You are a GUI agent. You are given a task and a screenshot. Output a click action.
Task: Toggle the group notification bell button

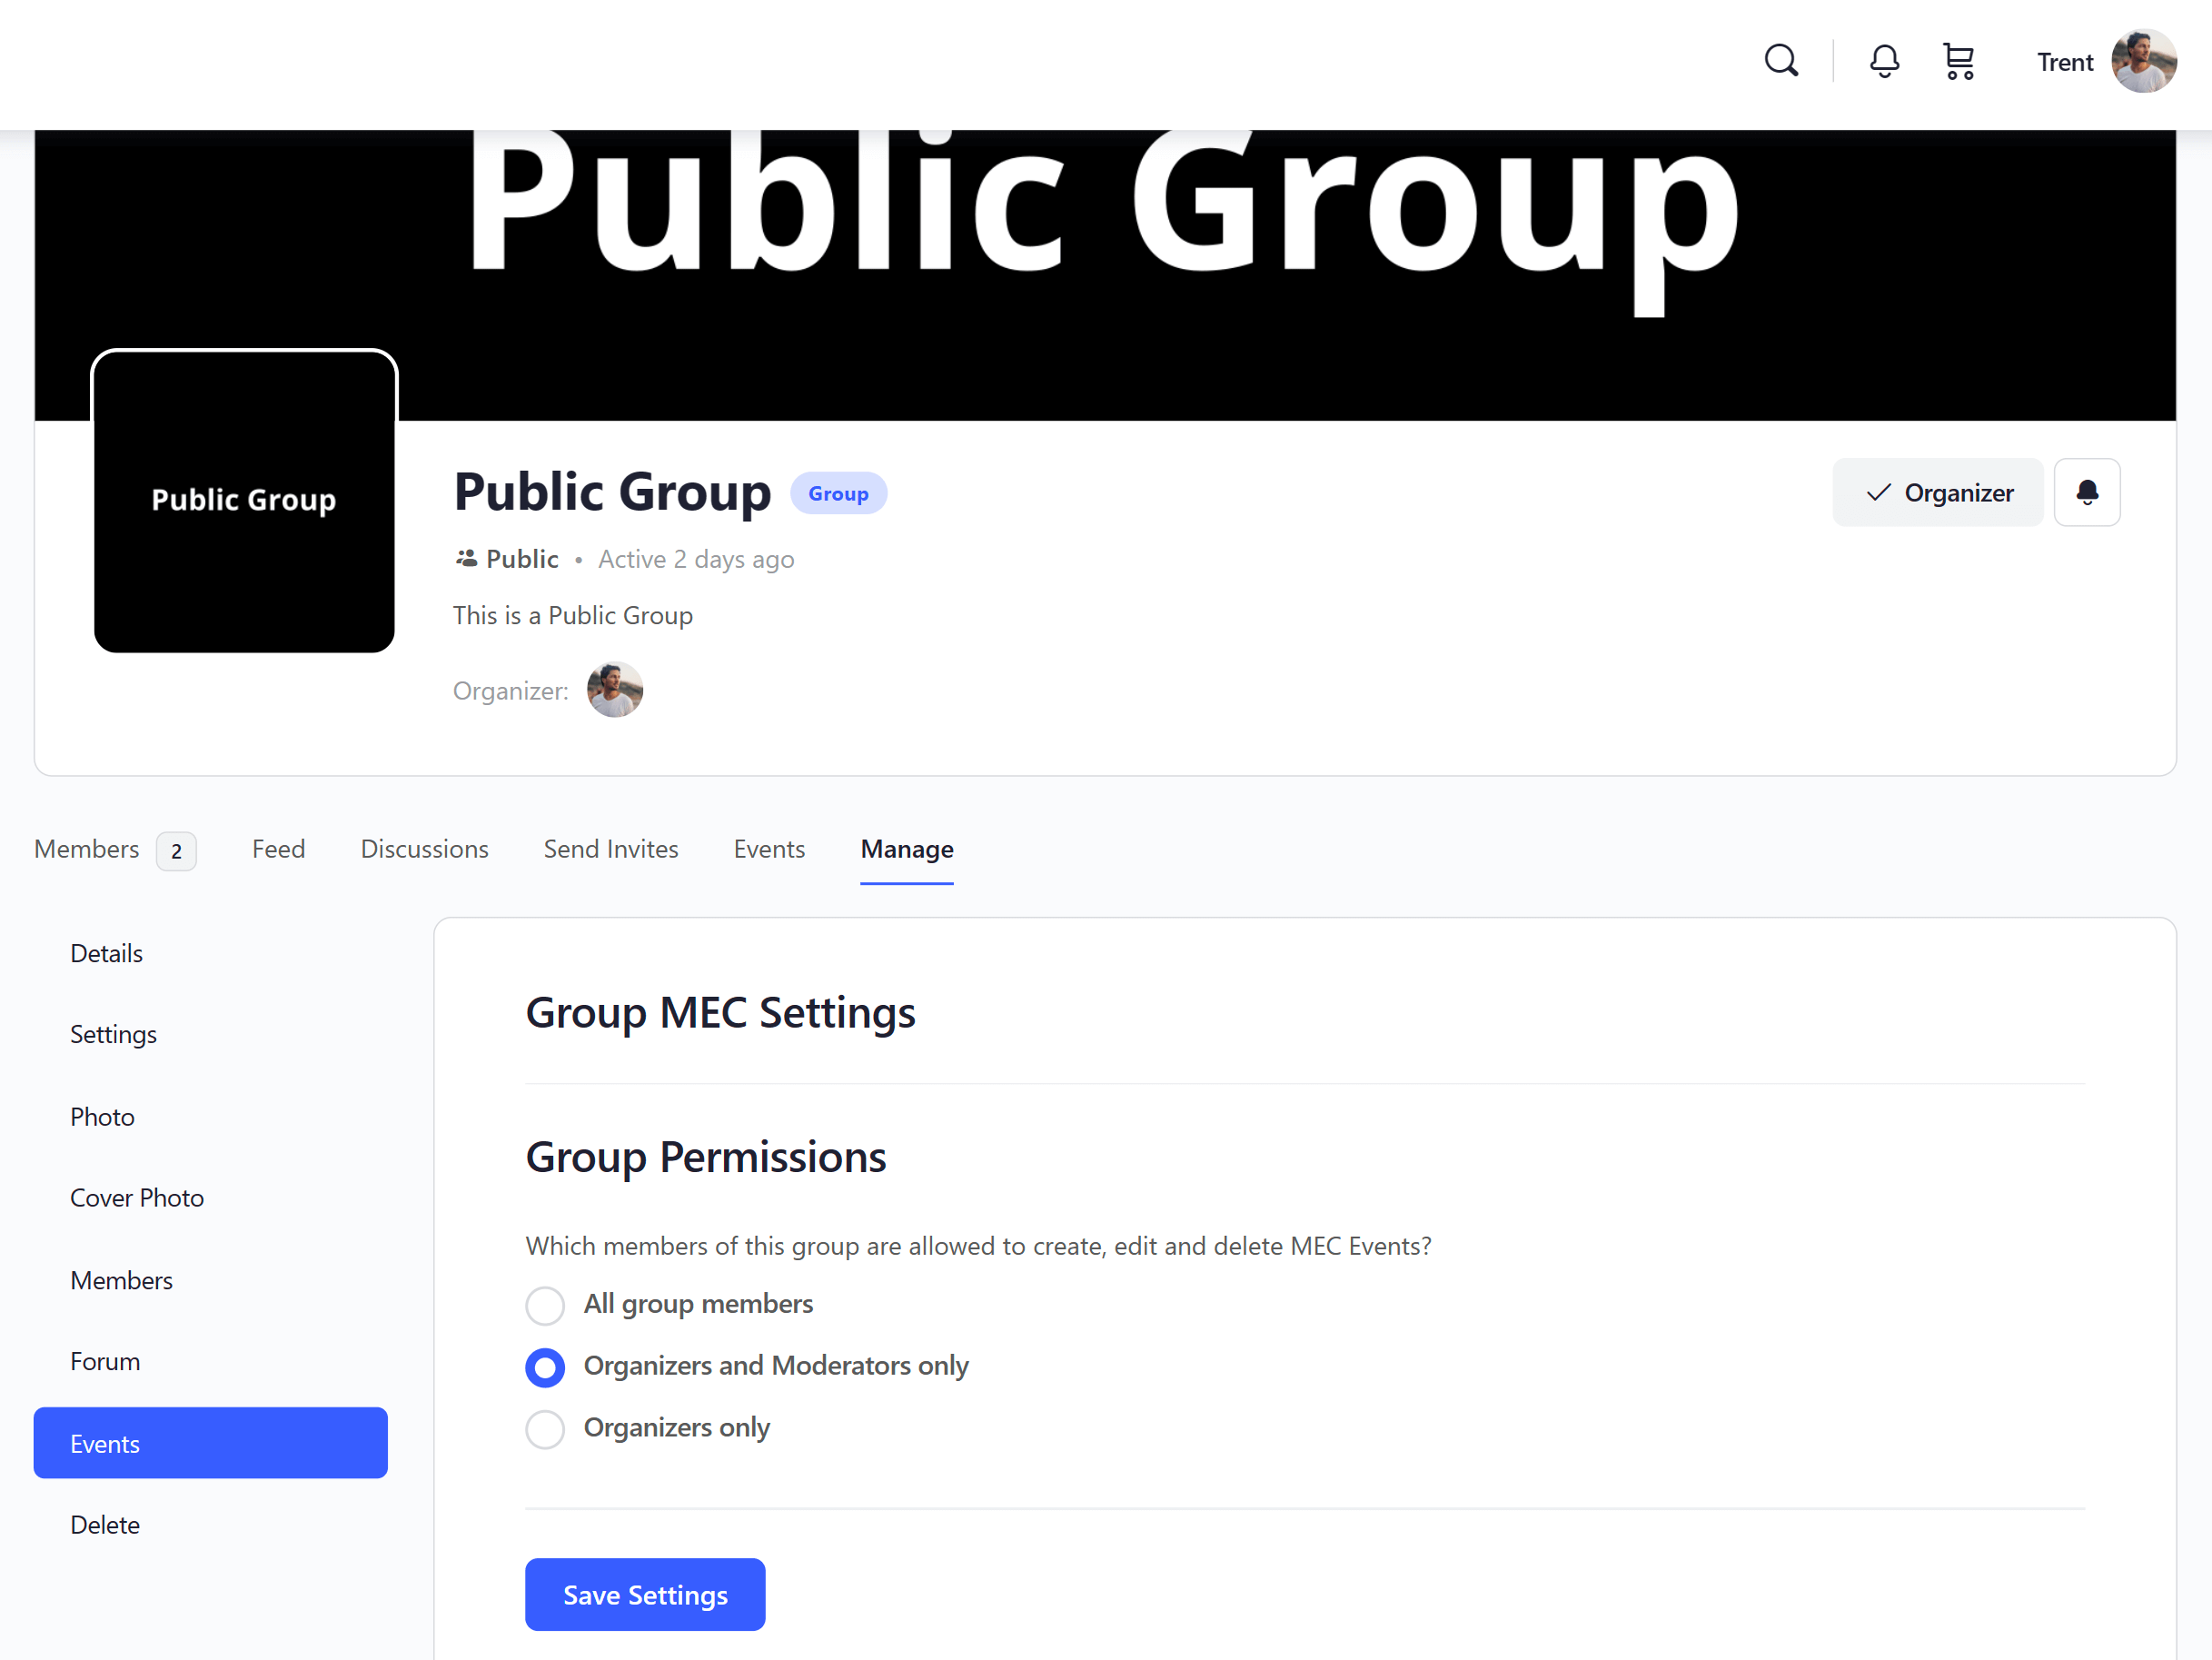[x=2086, y=492]
